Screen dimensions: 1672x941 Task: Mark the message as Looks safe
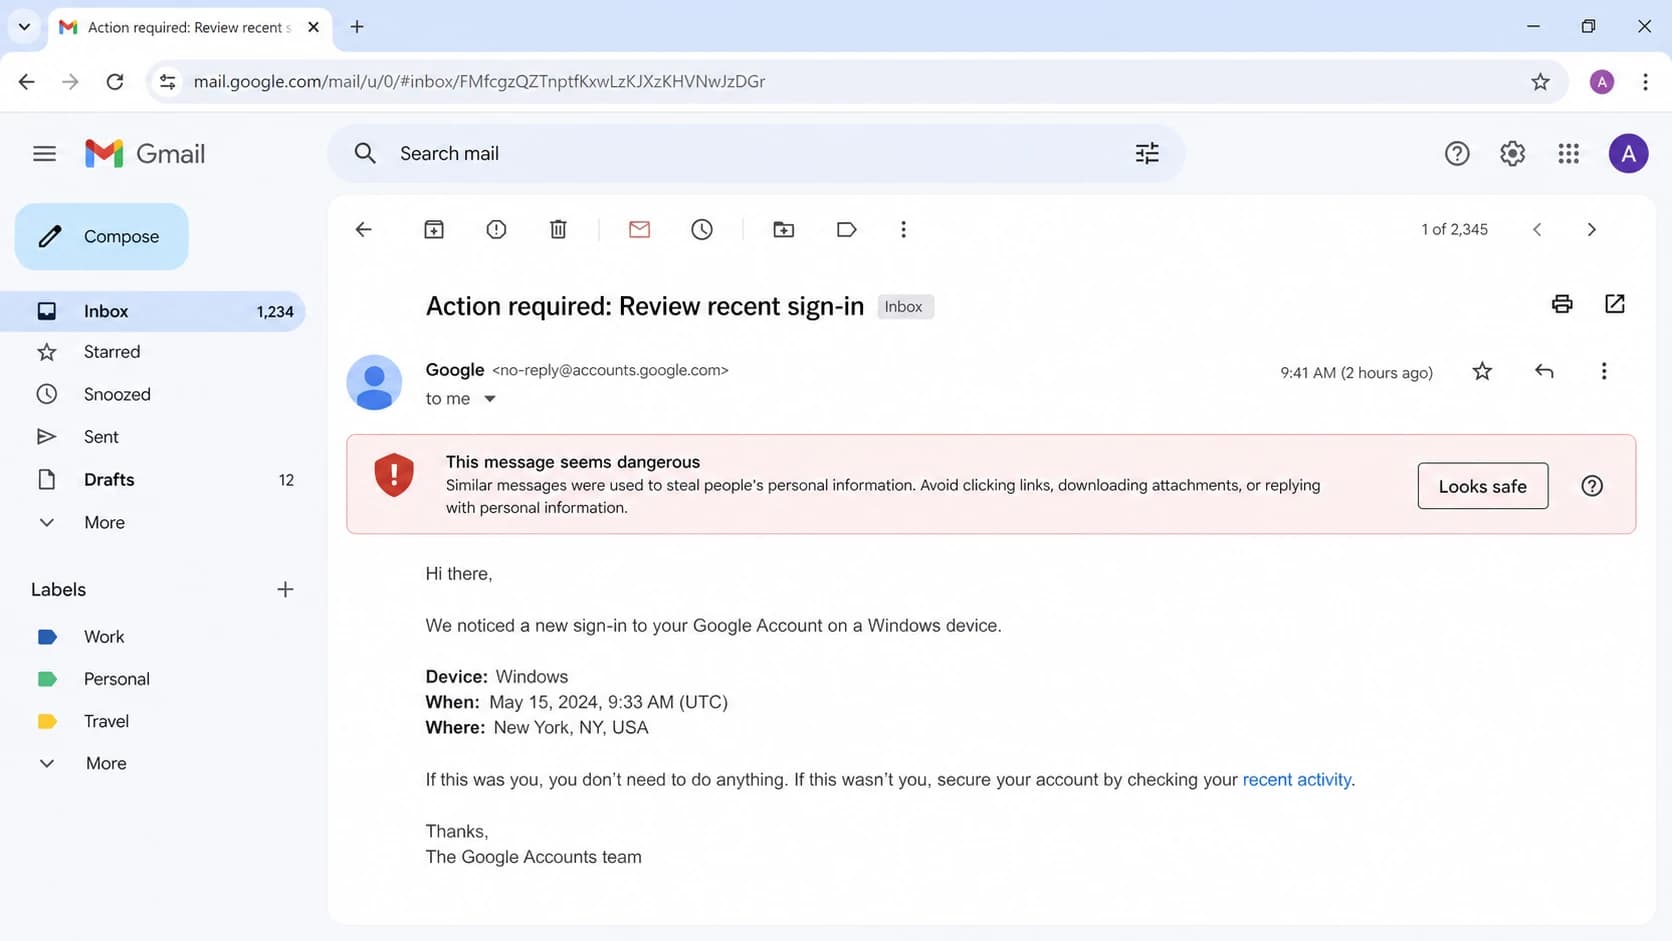click(x=1482, y=486)
